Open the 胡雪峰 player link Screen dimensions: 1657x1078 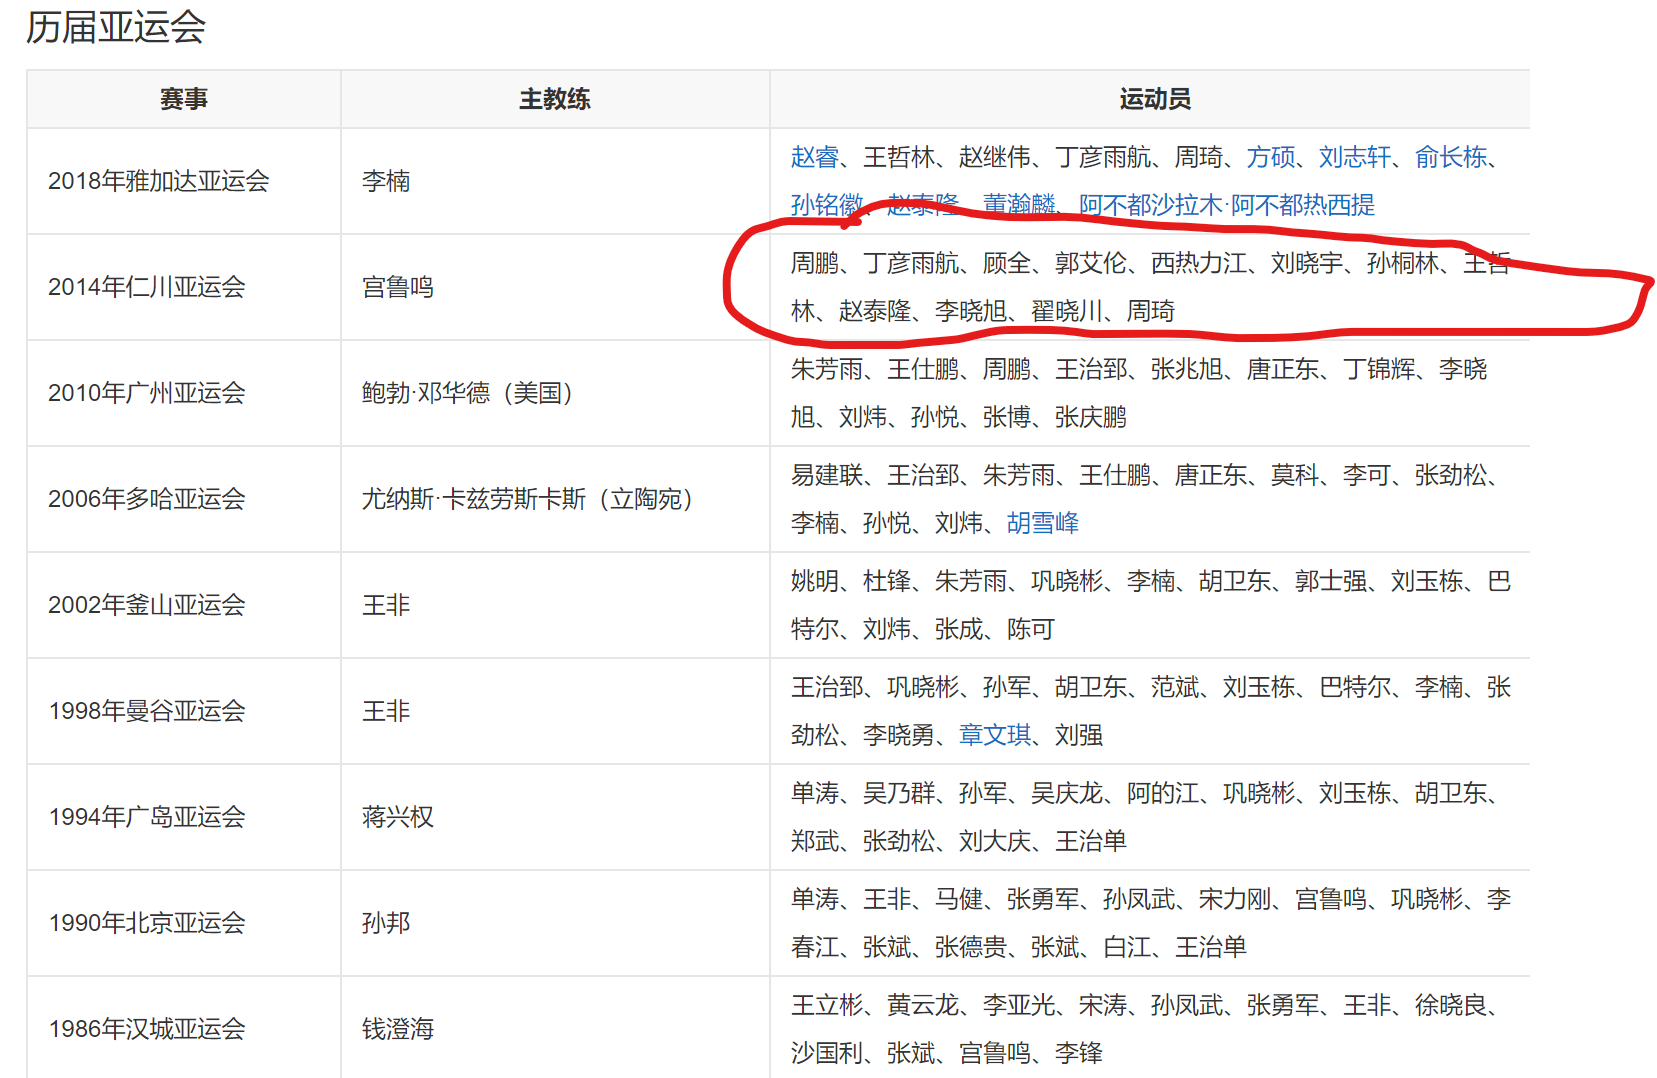point(1043,523)
